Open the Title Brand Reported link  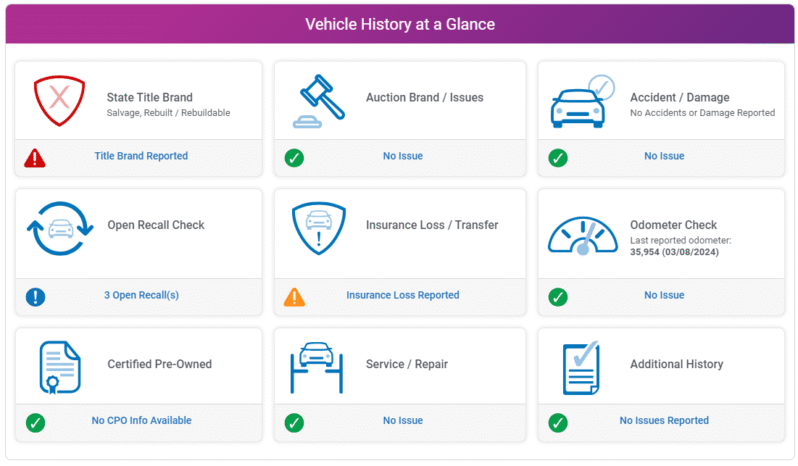[x=141, y=156]
